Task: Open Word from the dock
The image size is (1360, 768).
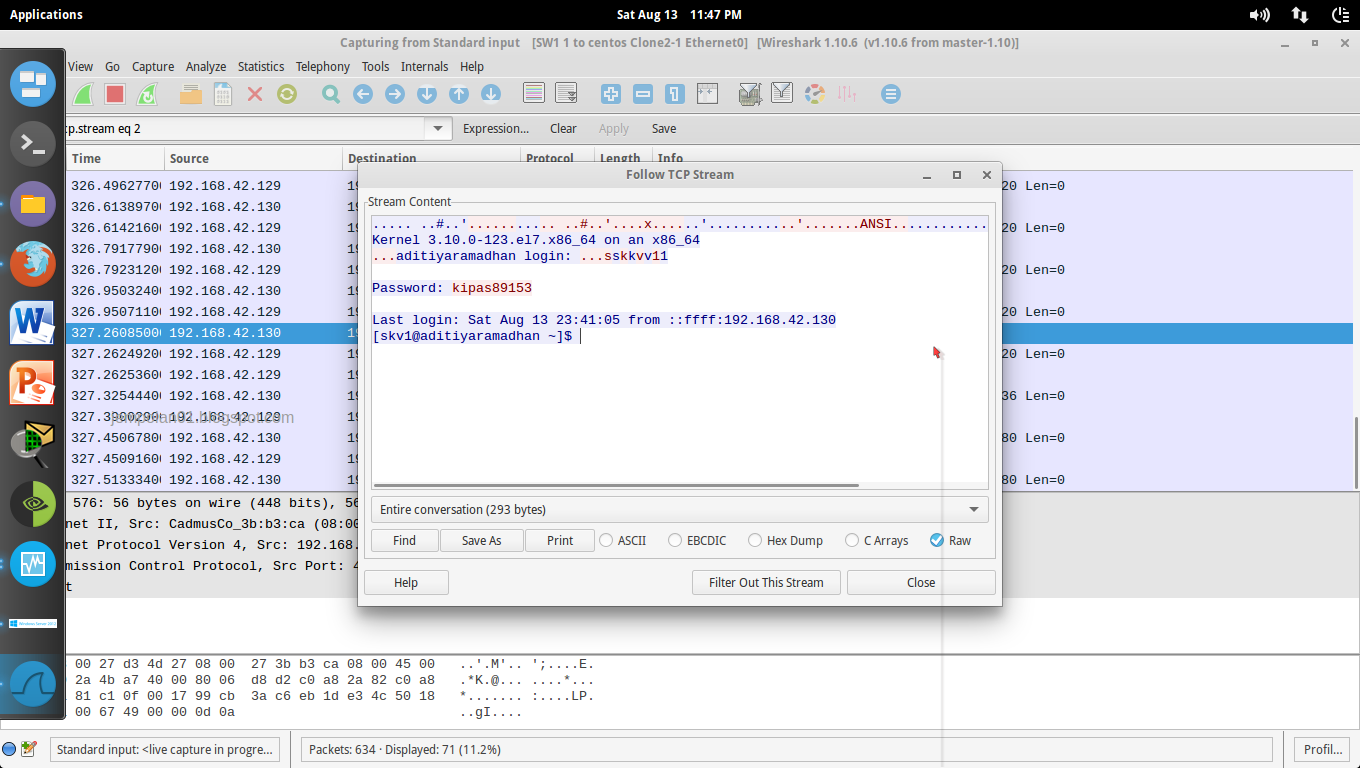Action: [x=33, y=324]
